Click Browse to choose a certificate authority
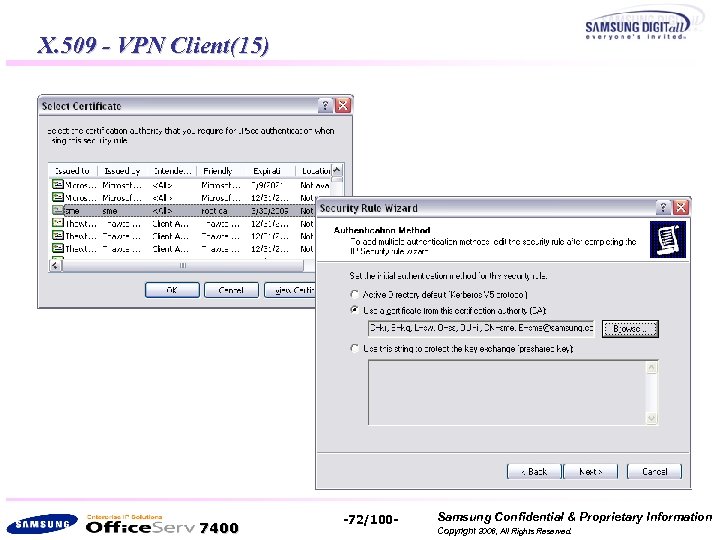This screenshot has width=720, height=540. point(630,329)
